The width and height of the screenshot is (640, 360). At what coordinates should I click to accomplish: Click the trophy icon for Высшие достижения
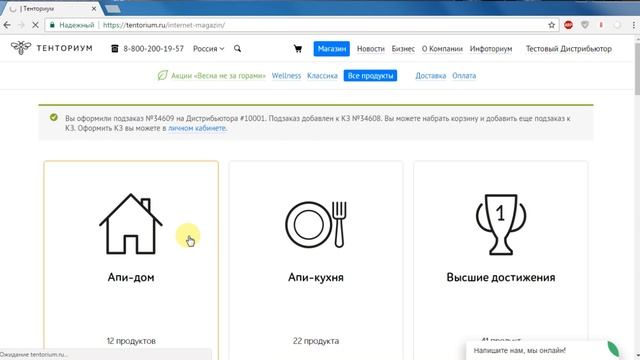(x=501, y=224)
